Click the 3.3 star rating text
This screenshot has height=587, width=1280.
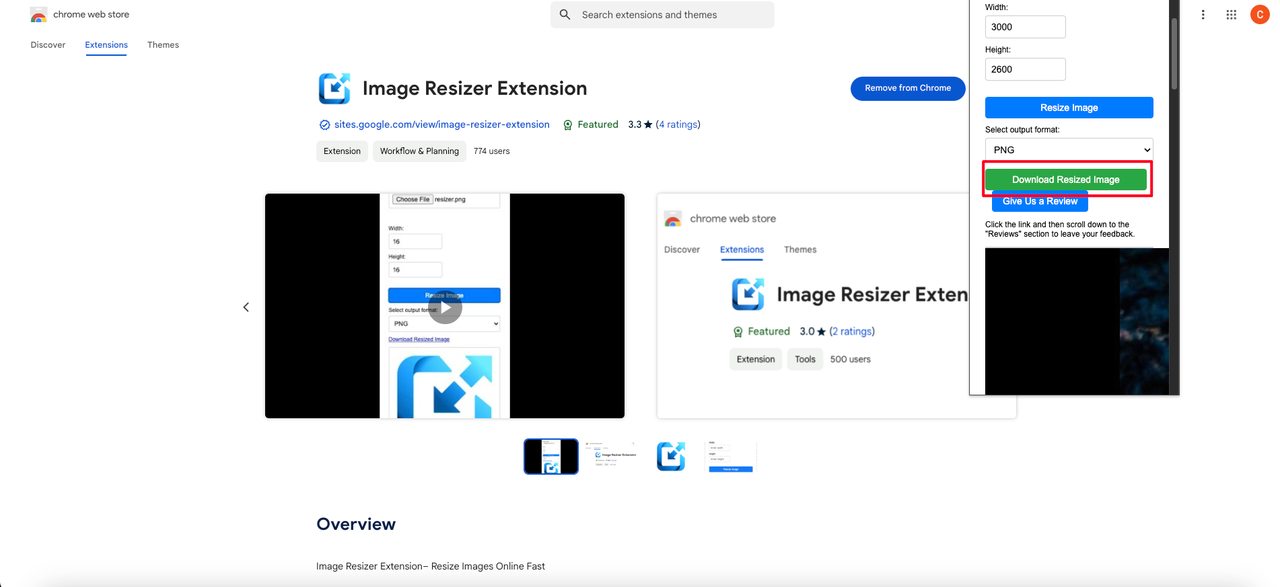pyautogui.click(x=640, y=125)
